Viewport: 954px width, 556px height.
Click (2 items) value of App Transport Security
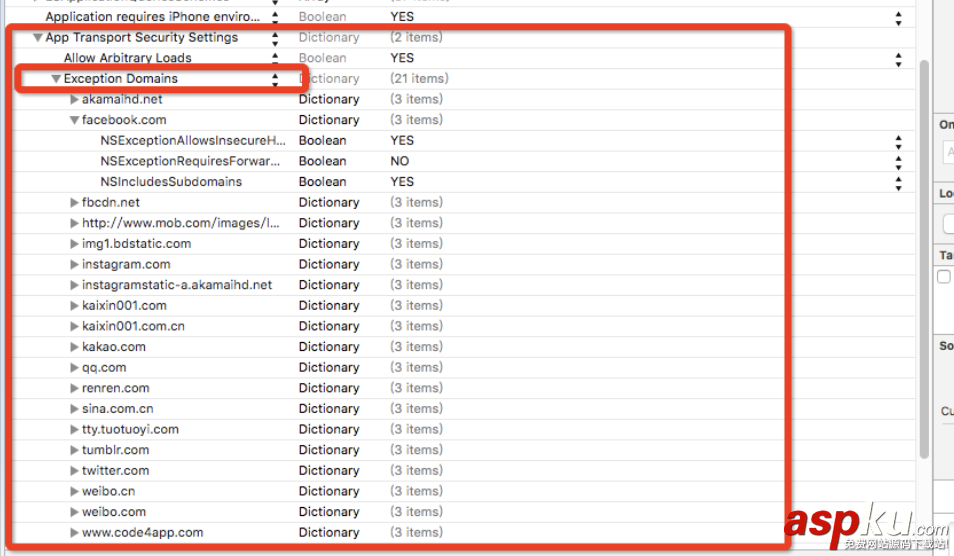(x=416, y=37)
